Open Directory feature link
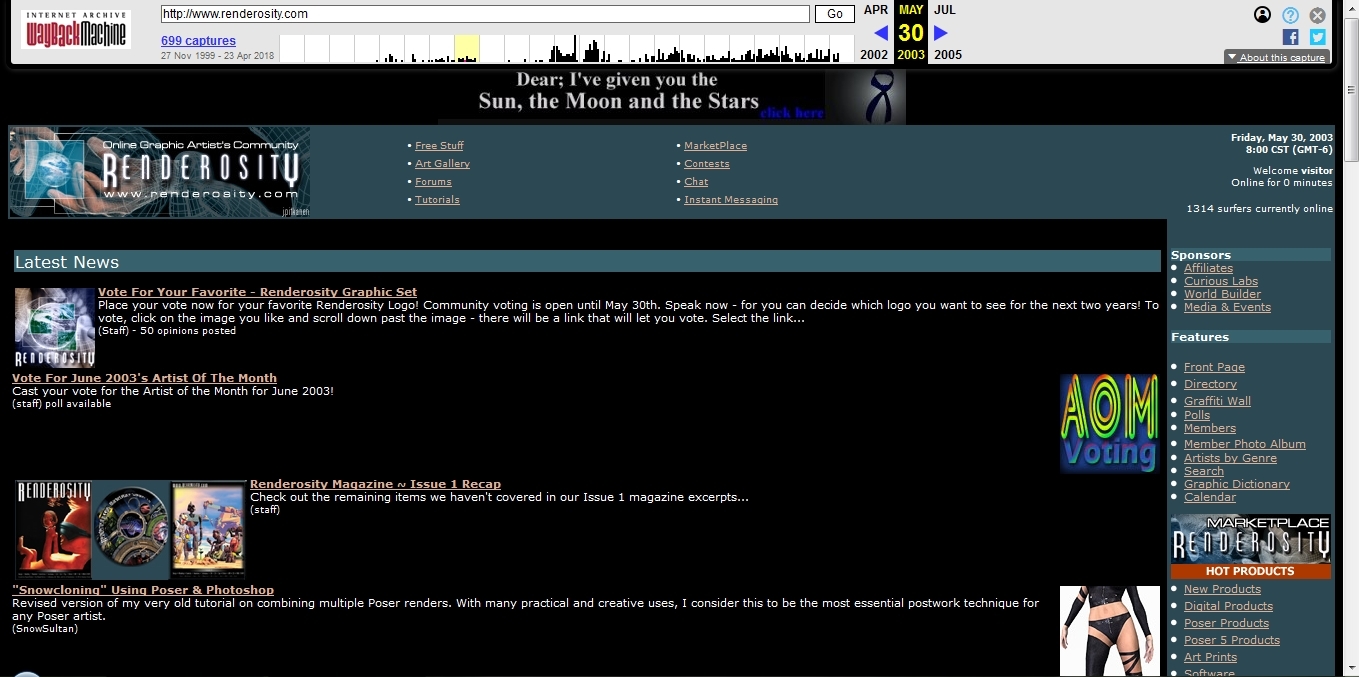1359x677 pixels. click(x=1210, y=384)
